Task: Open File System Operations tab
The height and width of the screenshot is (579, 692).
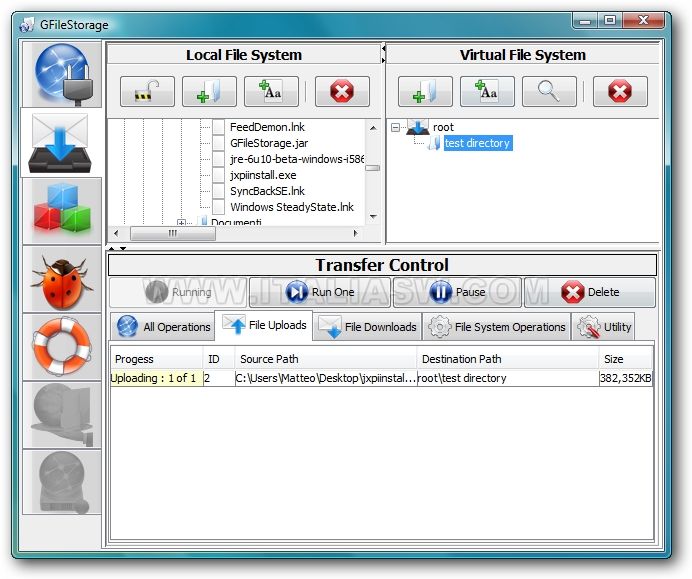Action: [496, 327]
